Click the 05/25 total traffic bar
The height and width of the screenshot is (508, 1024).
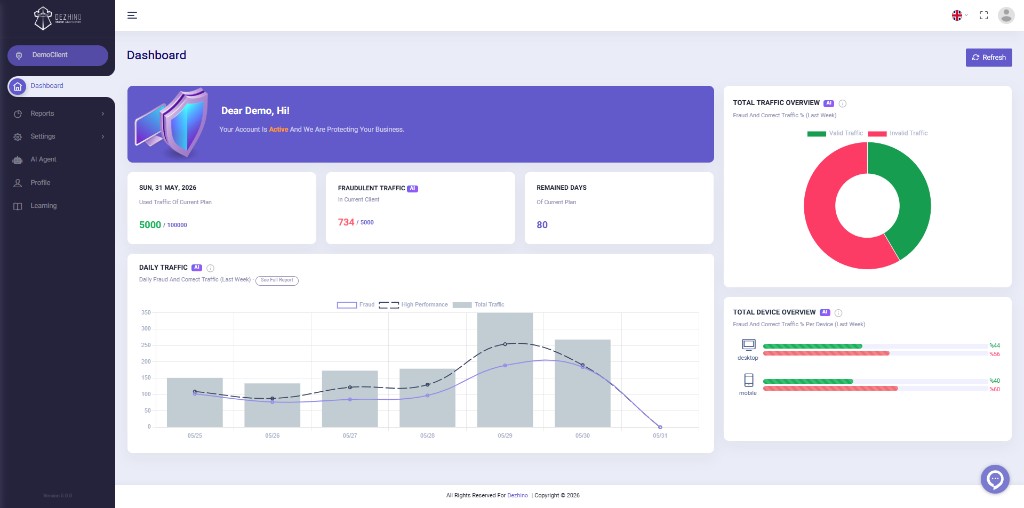195,402
